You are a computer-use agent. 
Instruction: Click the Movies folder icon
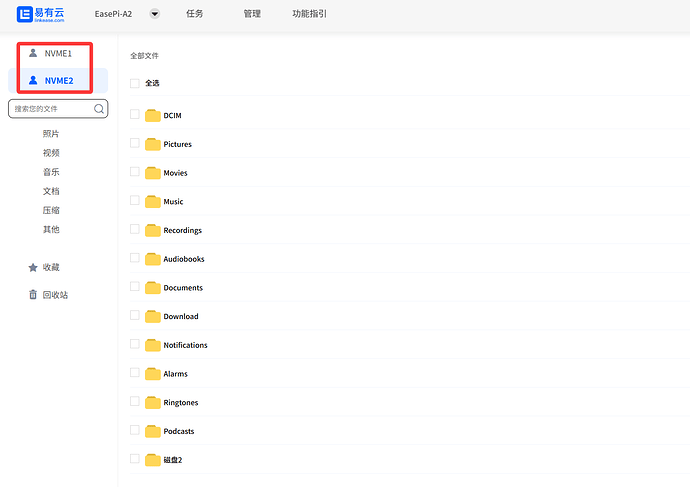pyautogui.click(x=153, y=173)
